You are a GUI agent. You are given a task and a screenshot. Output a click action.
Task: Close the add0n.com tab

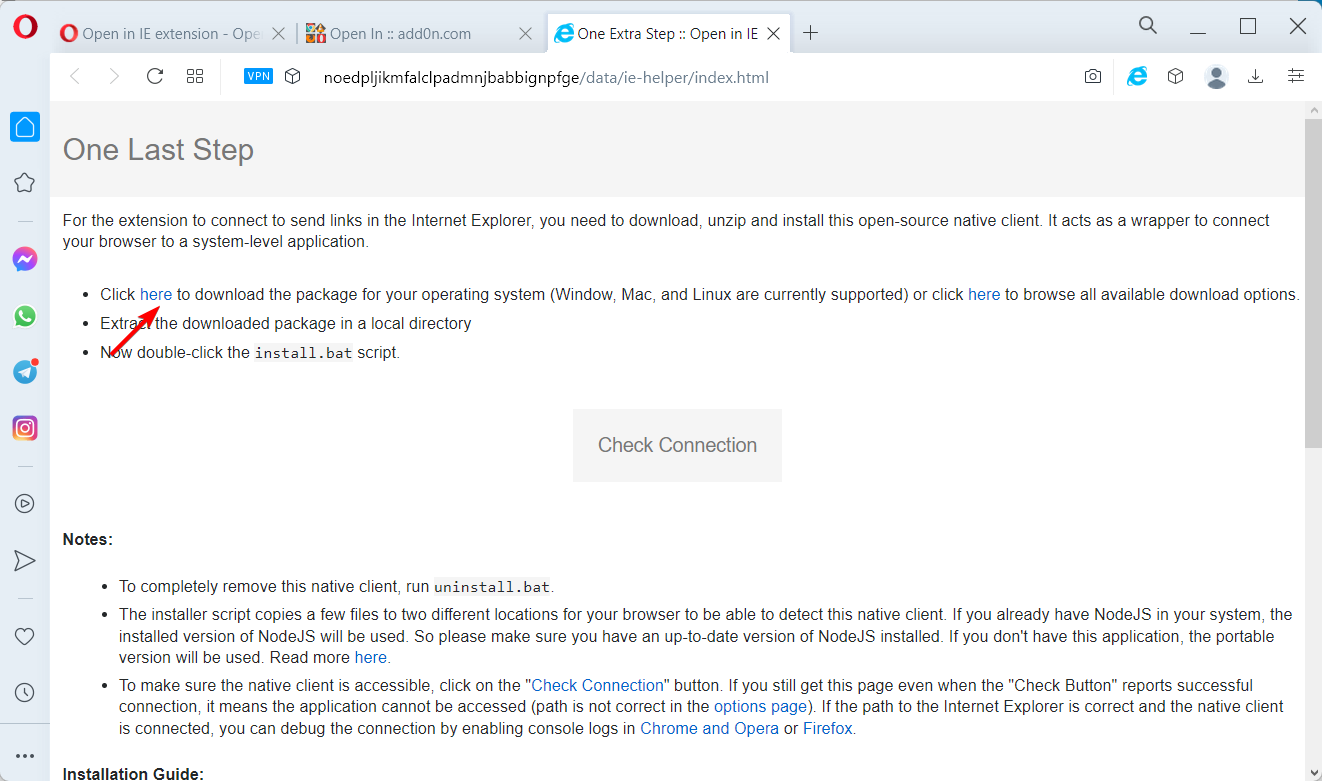[526, 34]
